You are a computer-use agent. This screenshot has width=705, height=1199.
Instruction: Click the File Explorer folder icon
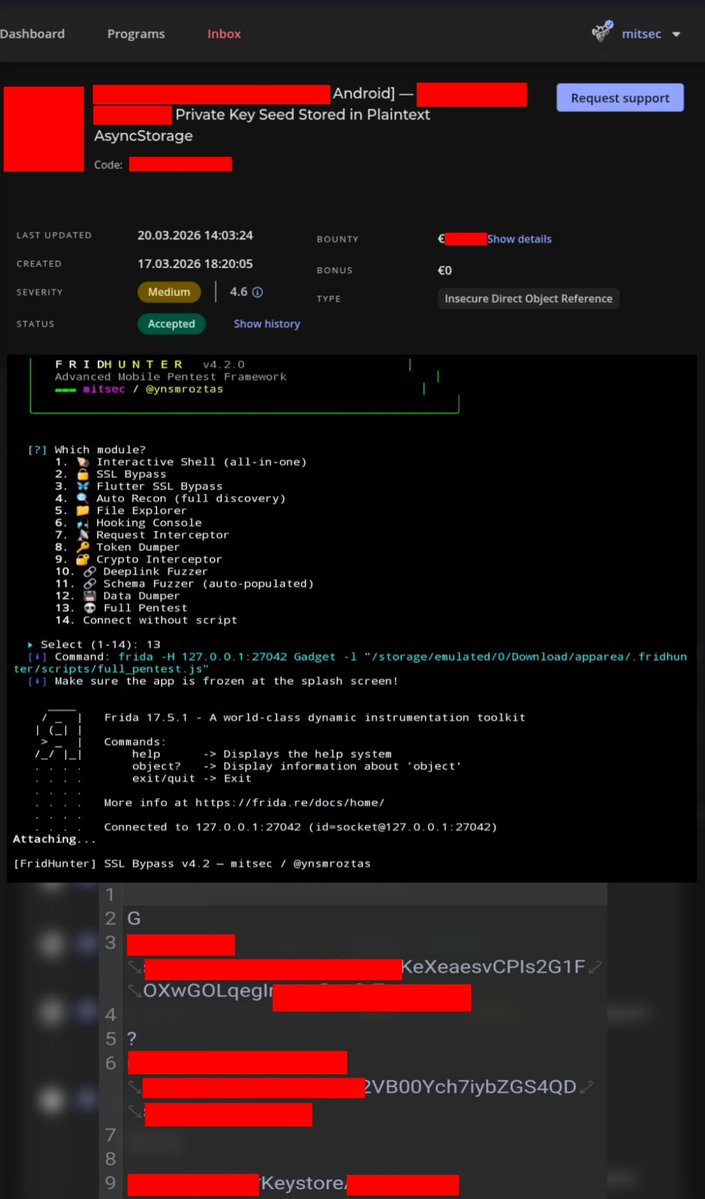[x=83, y=511]
